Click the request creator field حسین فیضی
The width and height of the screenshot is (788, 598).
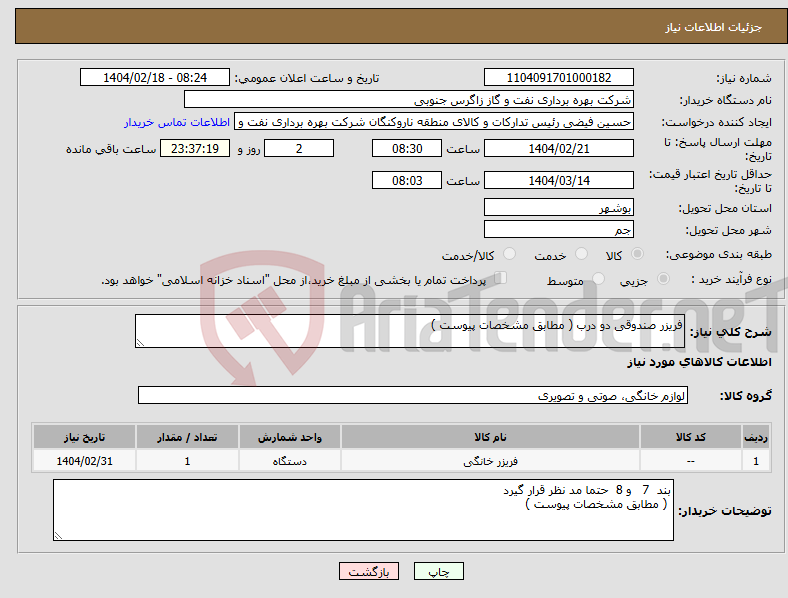434,122
